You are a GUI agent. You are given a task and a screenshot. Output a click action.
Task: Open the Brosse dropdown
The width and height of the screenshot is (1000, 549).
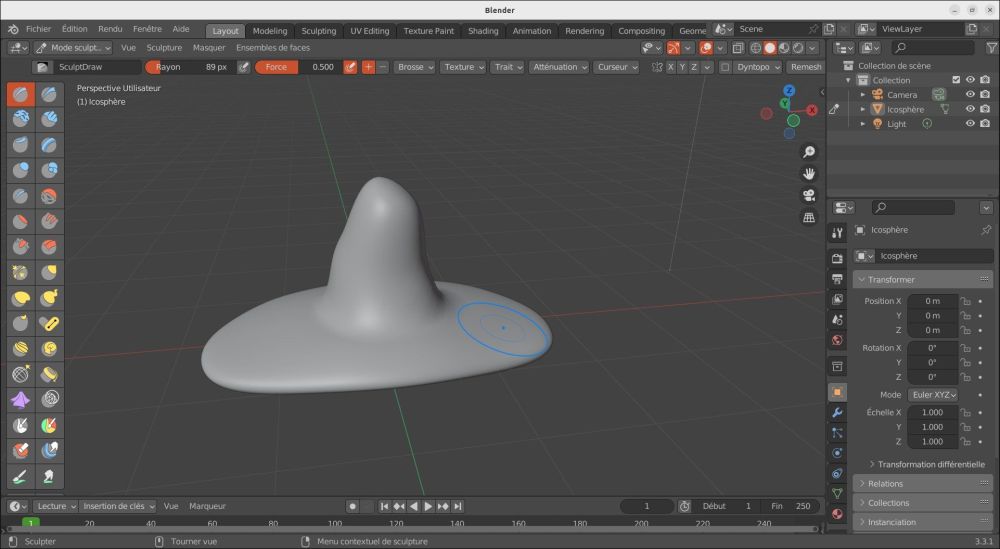click(414, 67)
